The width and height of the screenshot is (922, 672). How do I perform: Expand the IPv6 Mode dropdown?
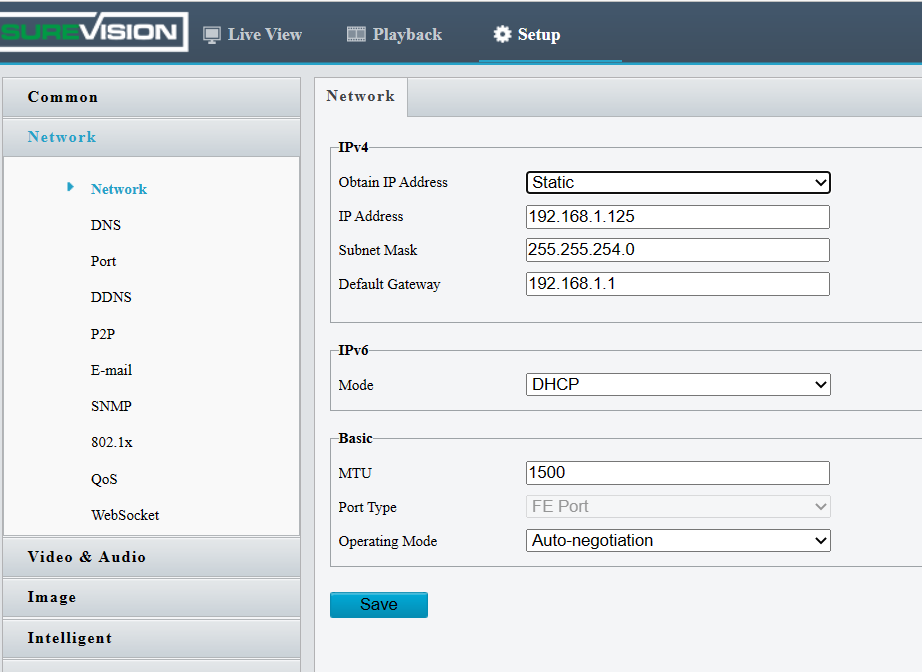coord(678,385)
